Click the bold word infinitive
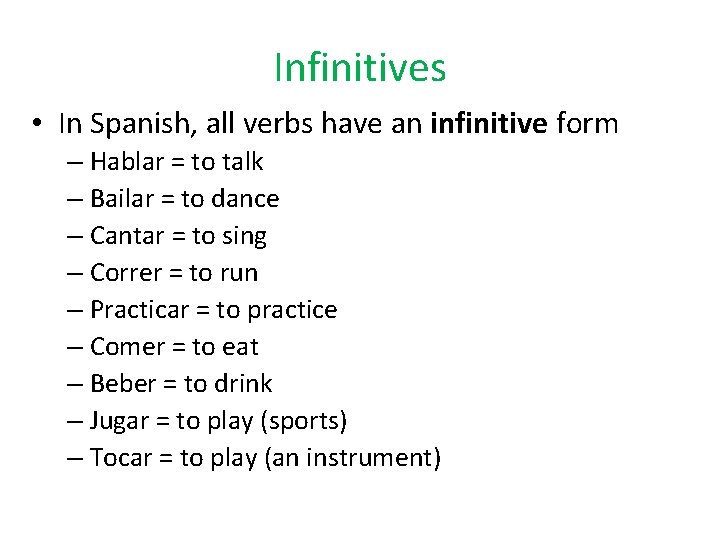Screen dimensions: 720x540 tap(488, 124)
